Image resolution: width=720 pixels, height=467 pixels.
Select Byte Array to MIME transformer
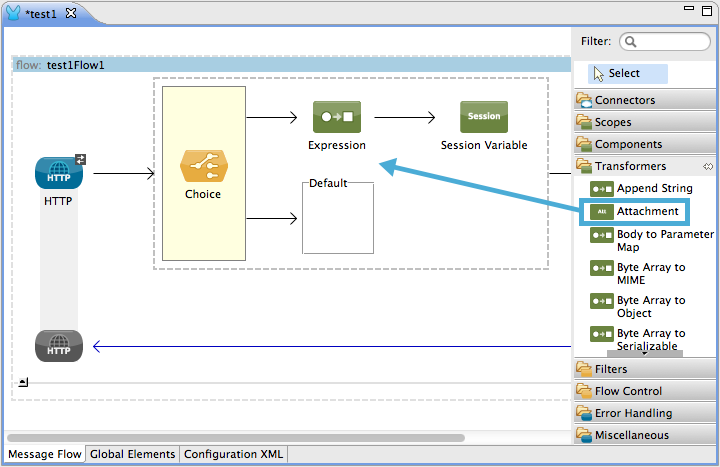coord(650,273)
